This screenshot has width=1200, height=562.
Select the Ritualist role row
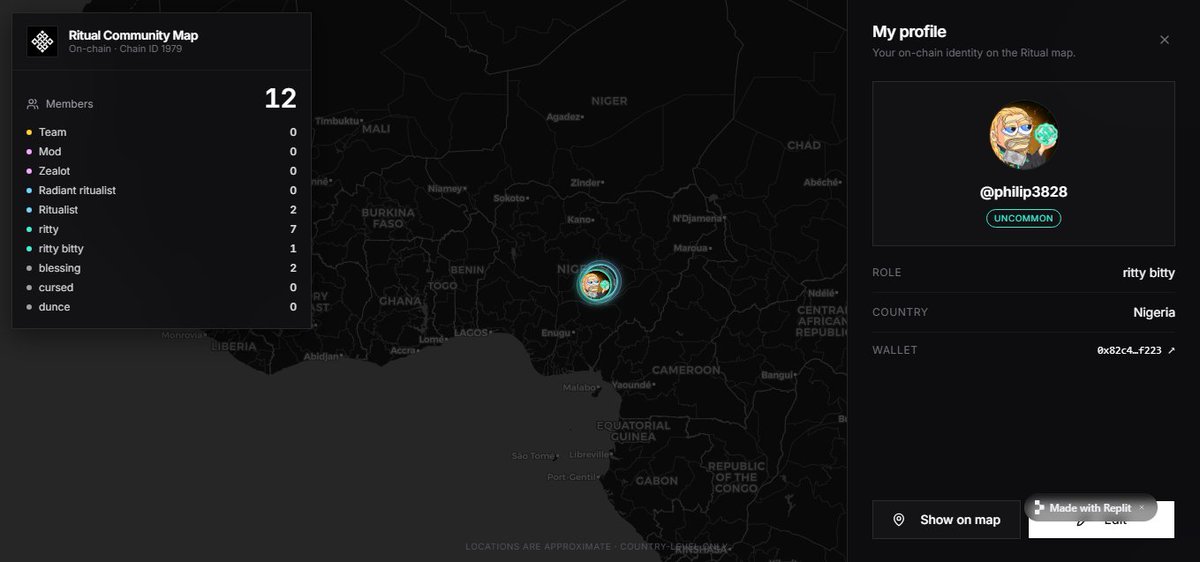[162, 210]
